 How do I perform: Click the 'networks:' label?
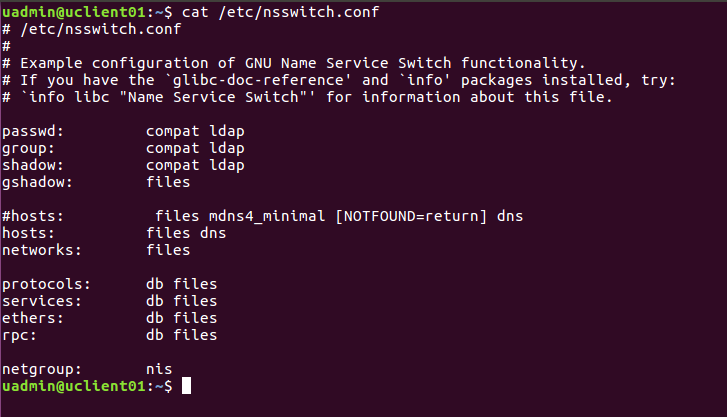tap(42, 250)
